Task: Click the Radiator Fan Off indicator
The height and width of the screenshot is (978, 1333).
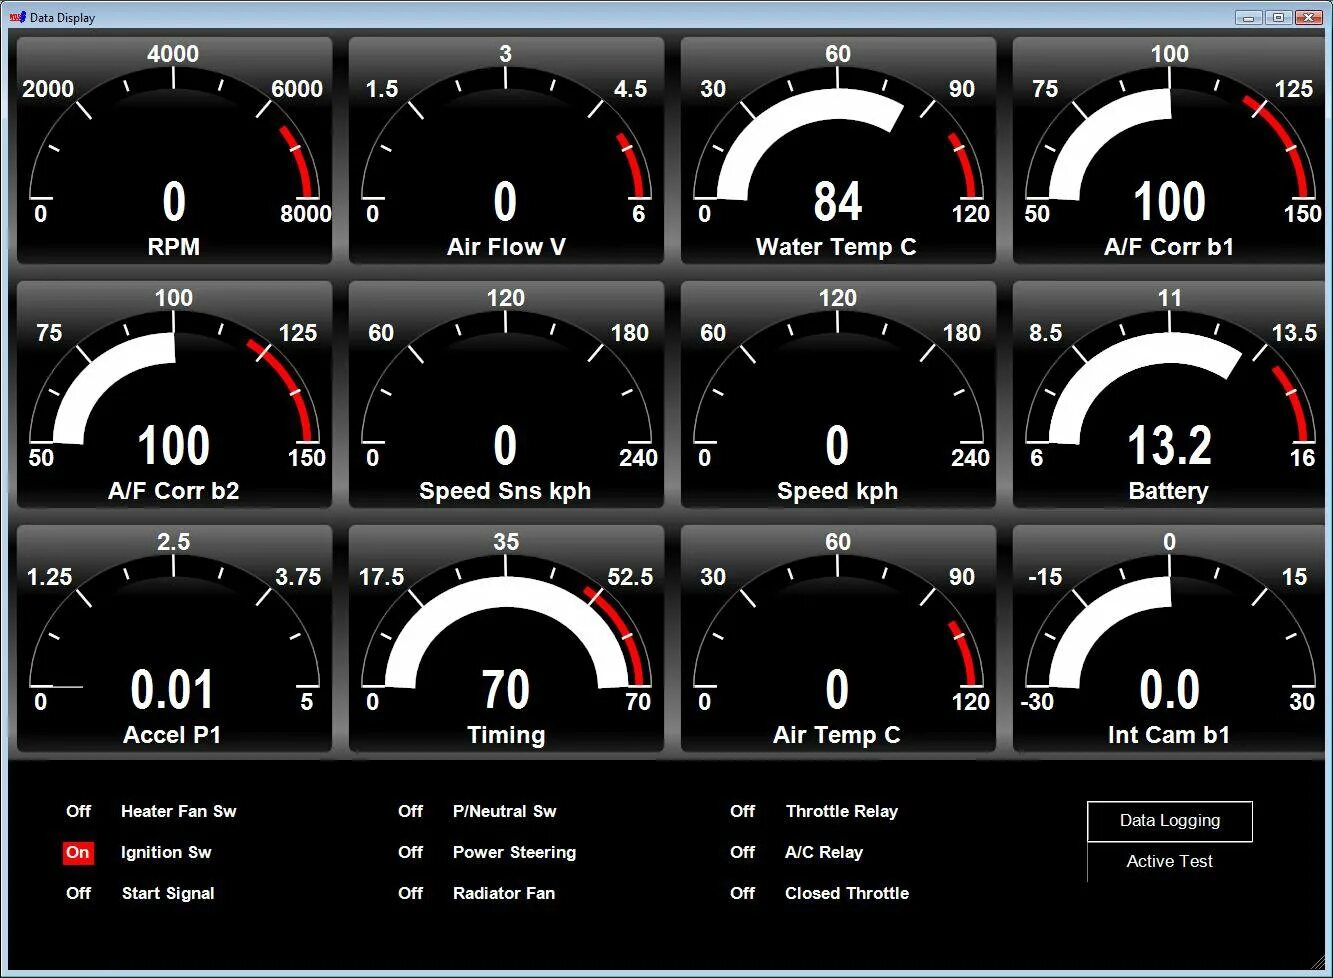Action: [x=410, y=893]
